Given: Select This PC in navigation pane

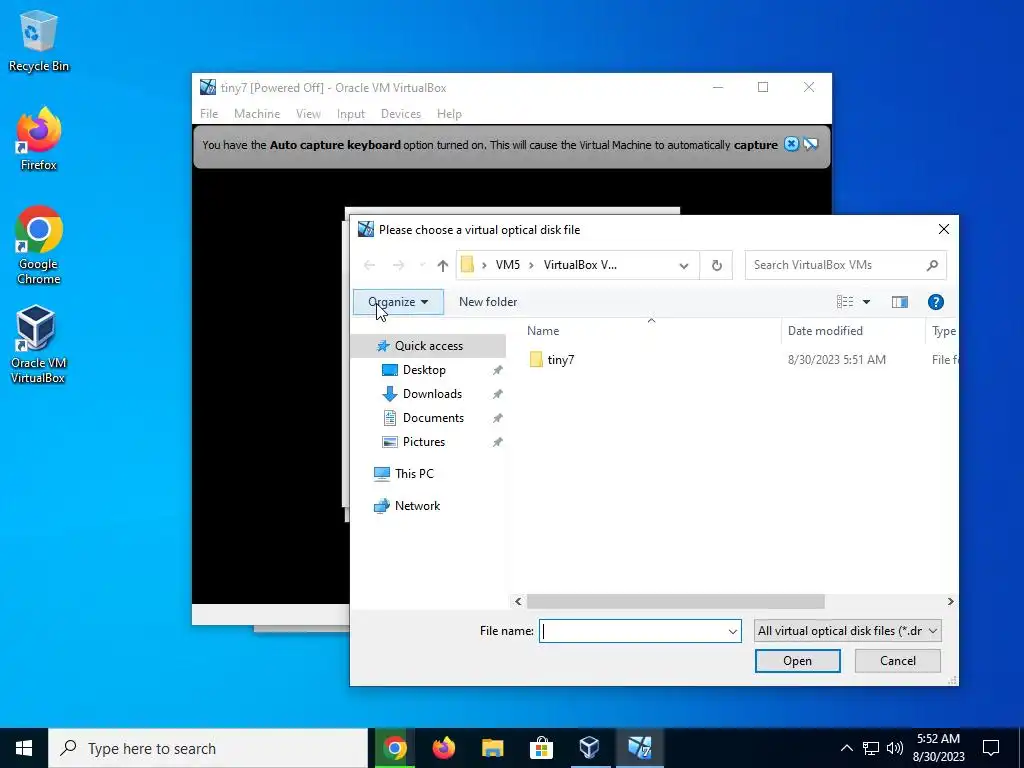Looking at the screenshot, I should tap(414, 474).
